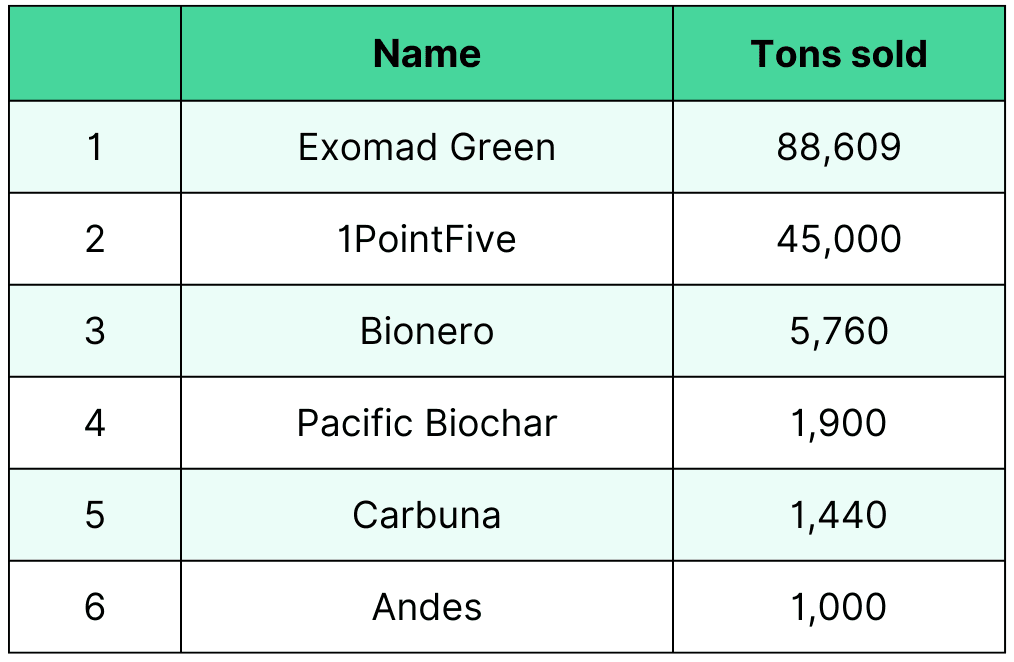Click the Bionero name cell
The width and height of the screenshot is (1014, 662).
point(427,330)
